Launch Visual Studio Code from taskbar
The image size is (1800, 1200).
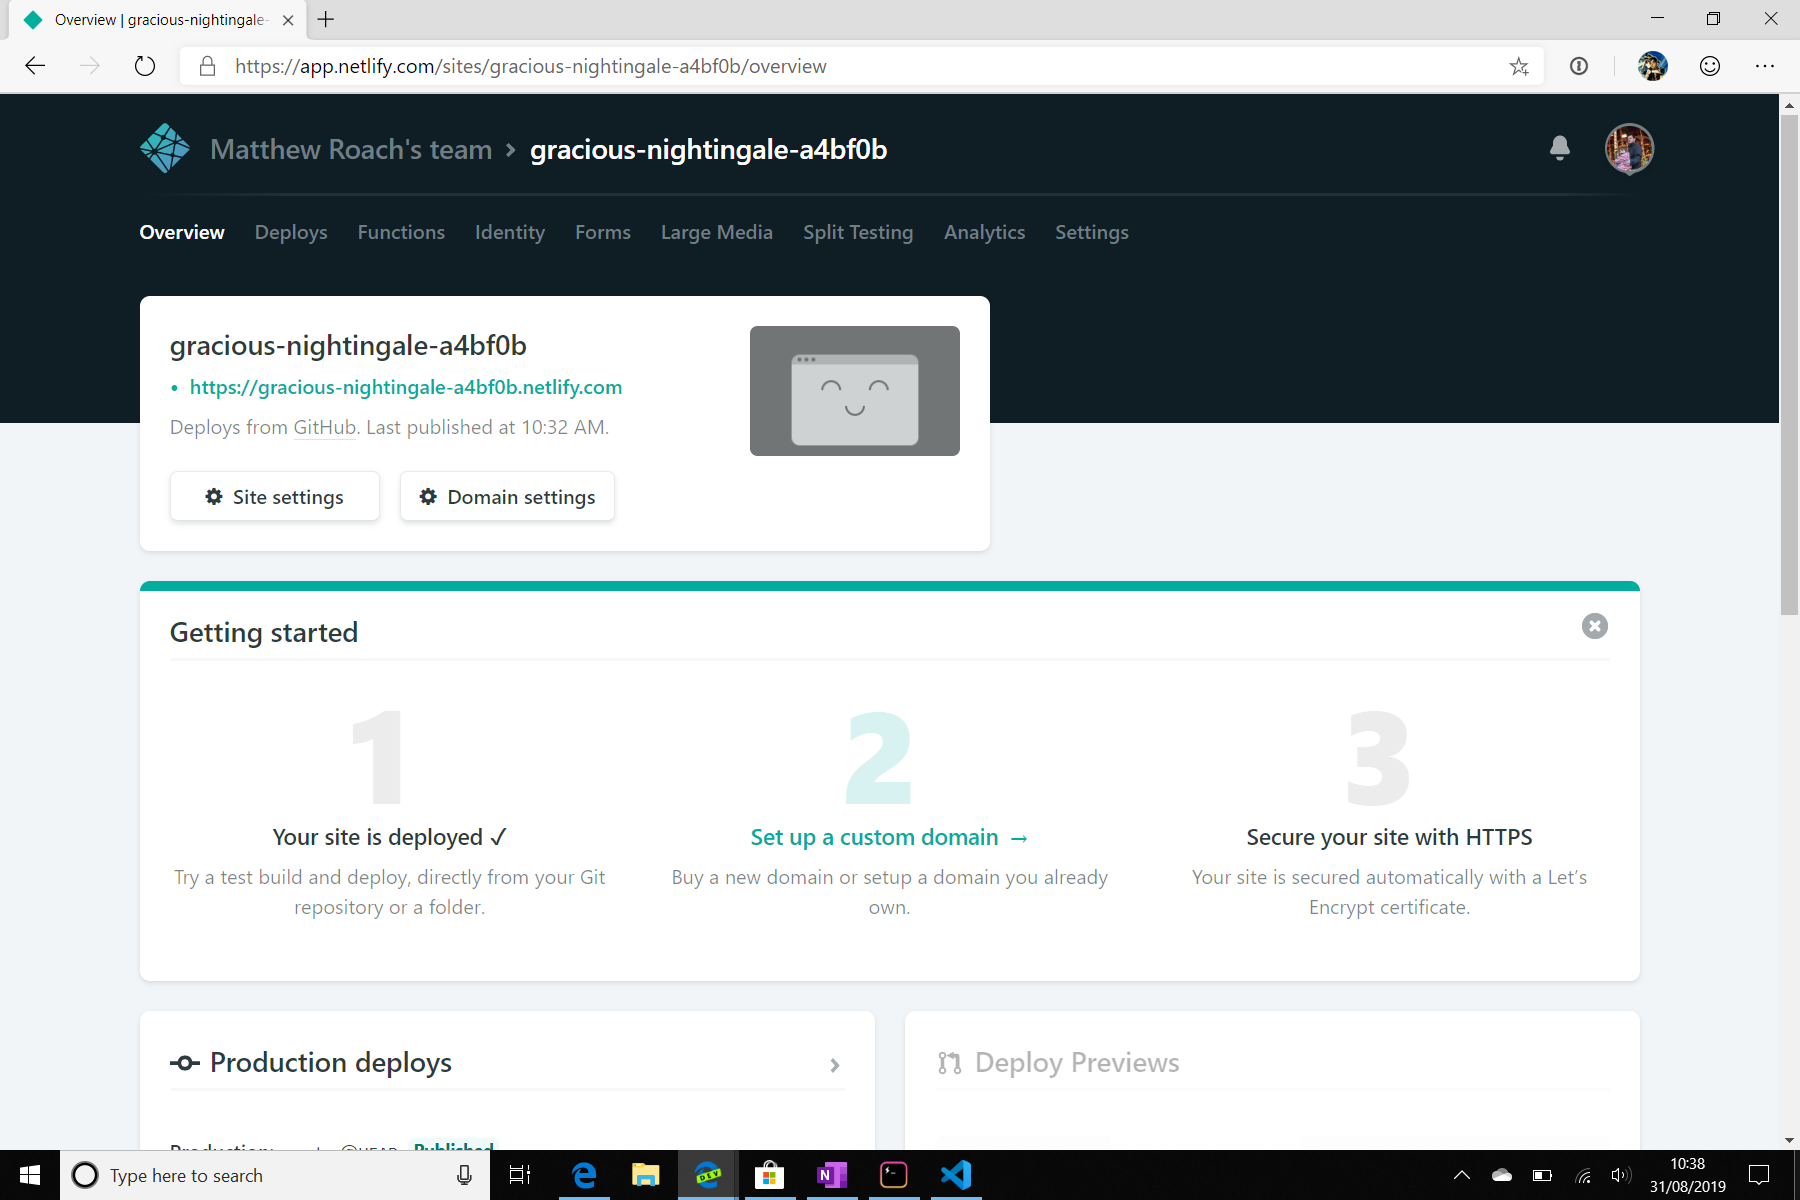coord(956,1175)
